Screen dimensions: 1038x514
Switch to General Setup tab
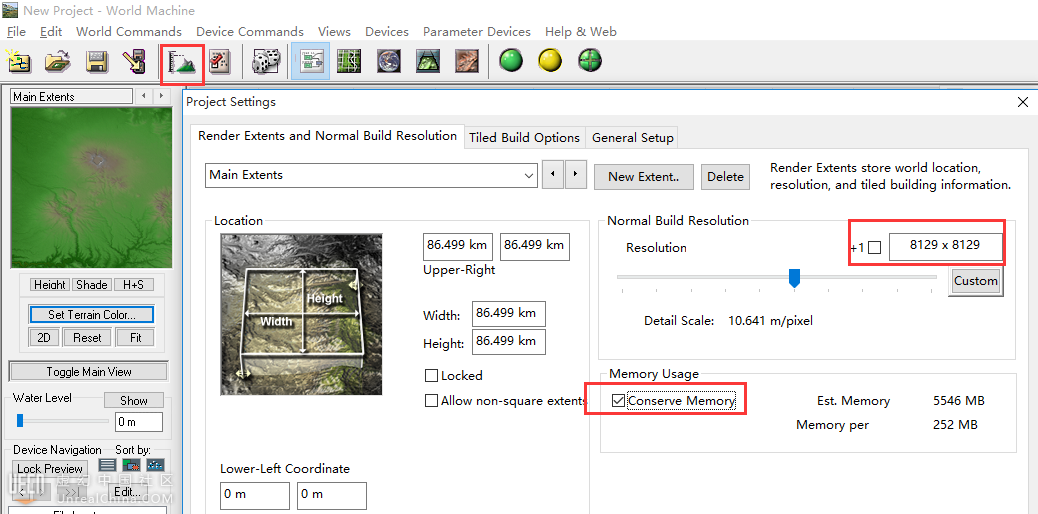633,137
